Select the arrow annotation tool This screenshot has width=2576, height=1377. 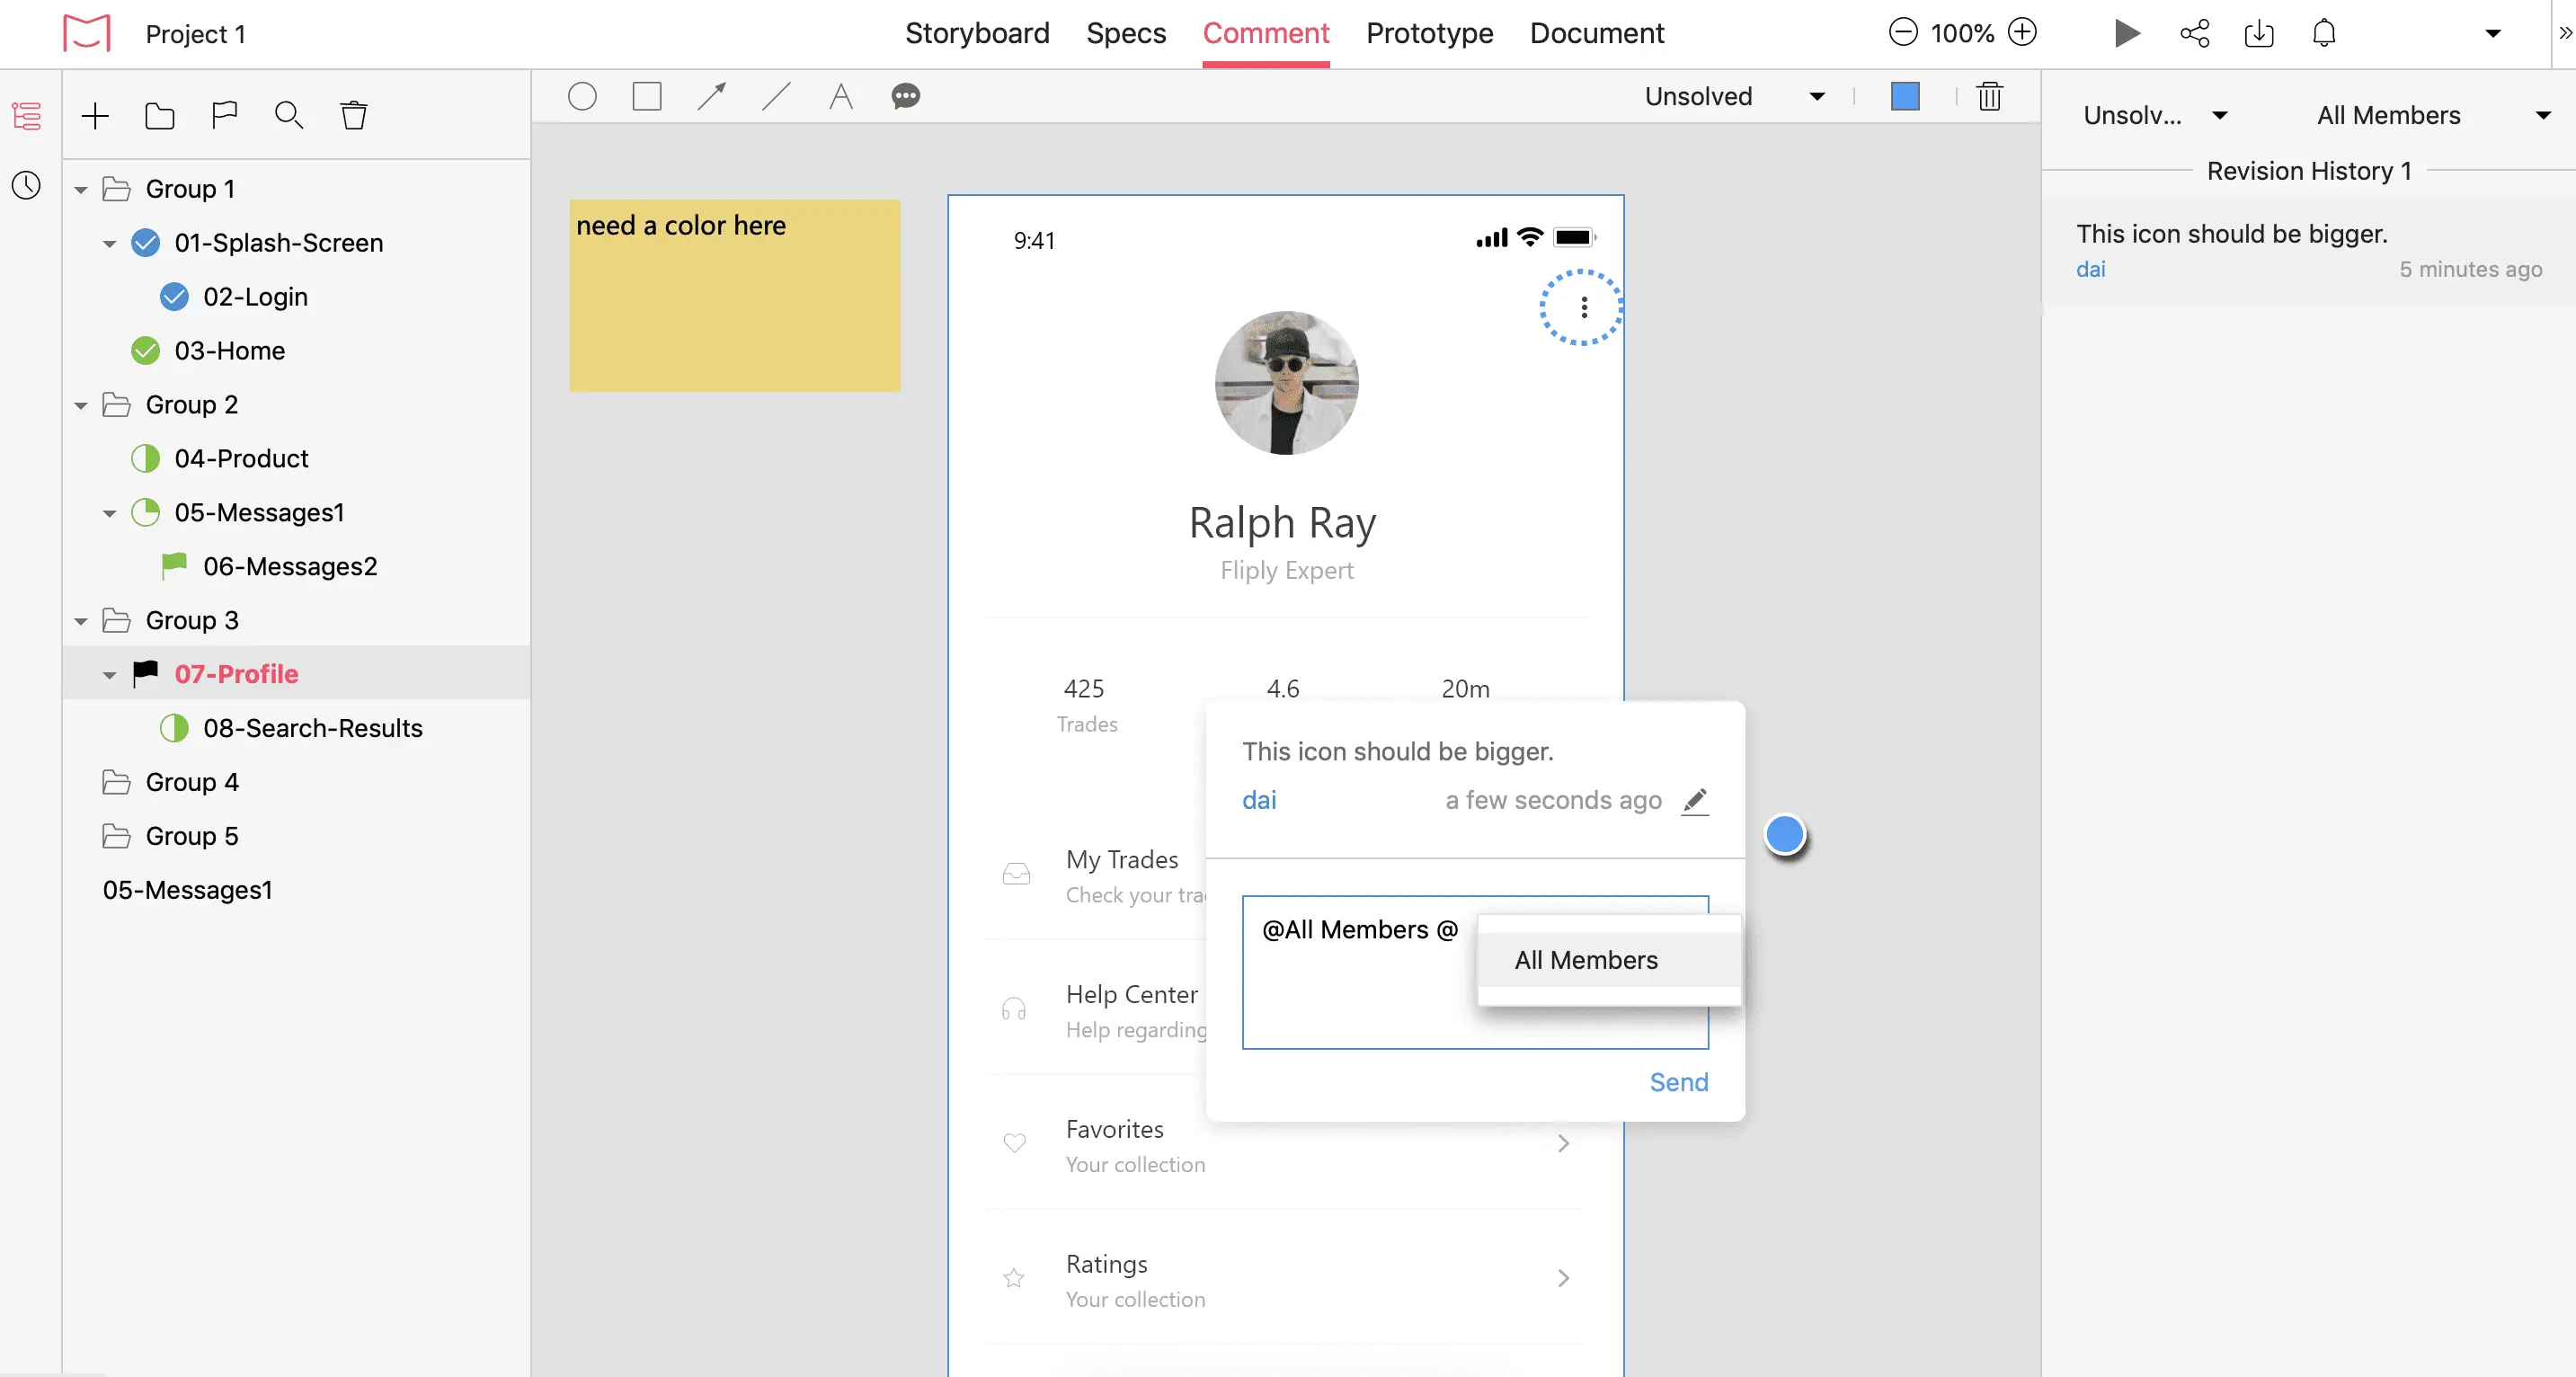pyautogui.click(x=712, y=97)
